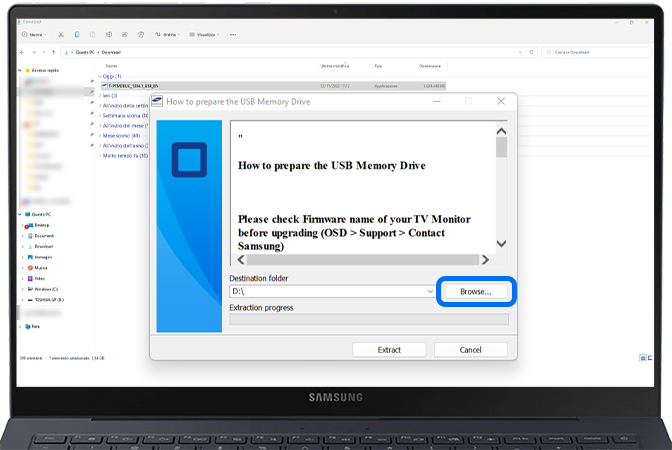Open the Nuovo dropdown menu in Explorer
The height and width of the screenshot is (450, 672).
coord(34,35)
